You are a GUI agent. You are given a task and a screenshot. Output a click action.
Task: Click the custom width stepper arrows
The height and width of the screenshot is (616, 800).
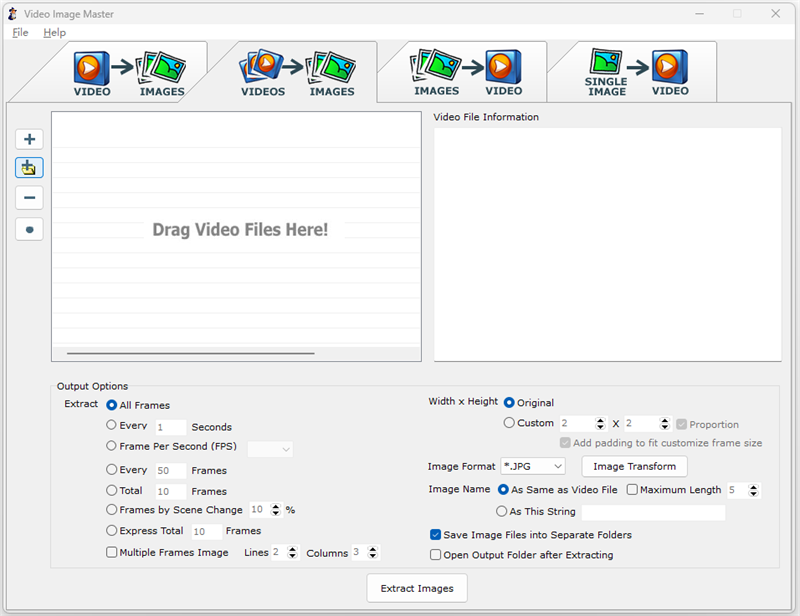click(599, 423)
